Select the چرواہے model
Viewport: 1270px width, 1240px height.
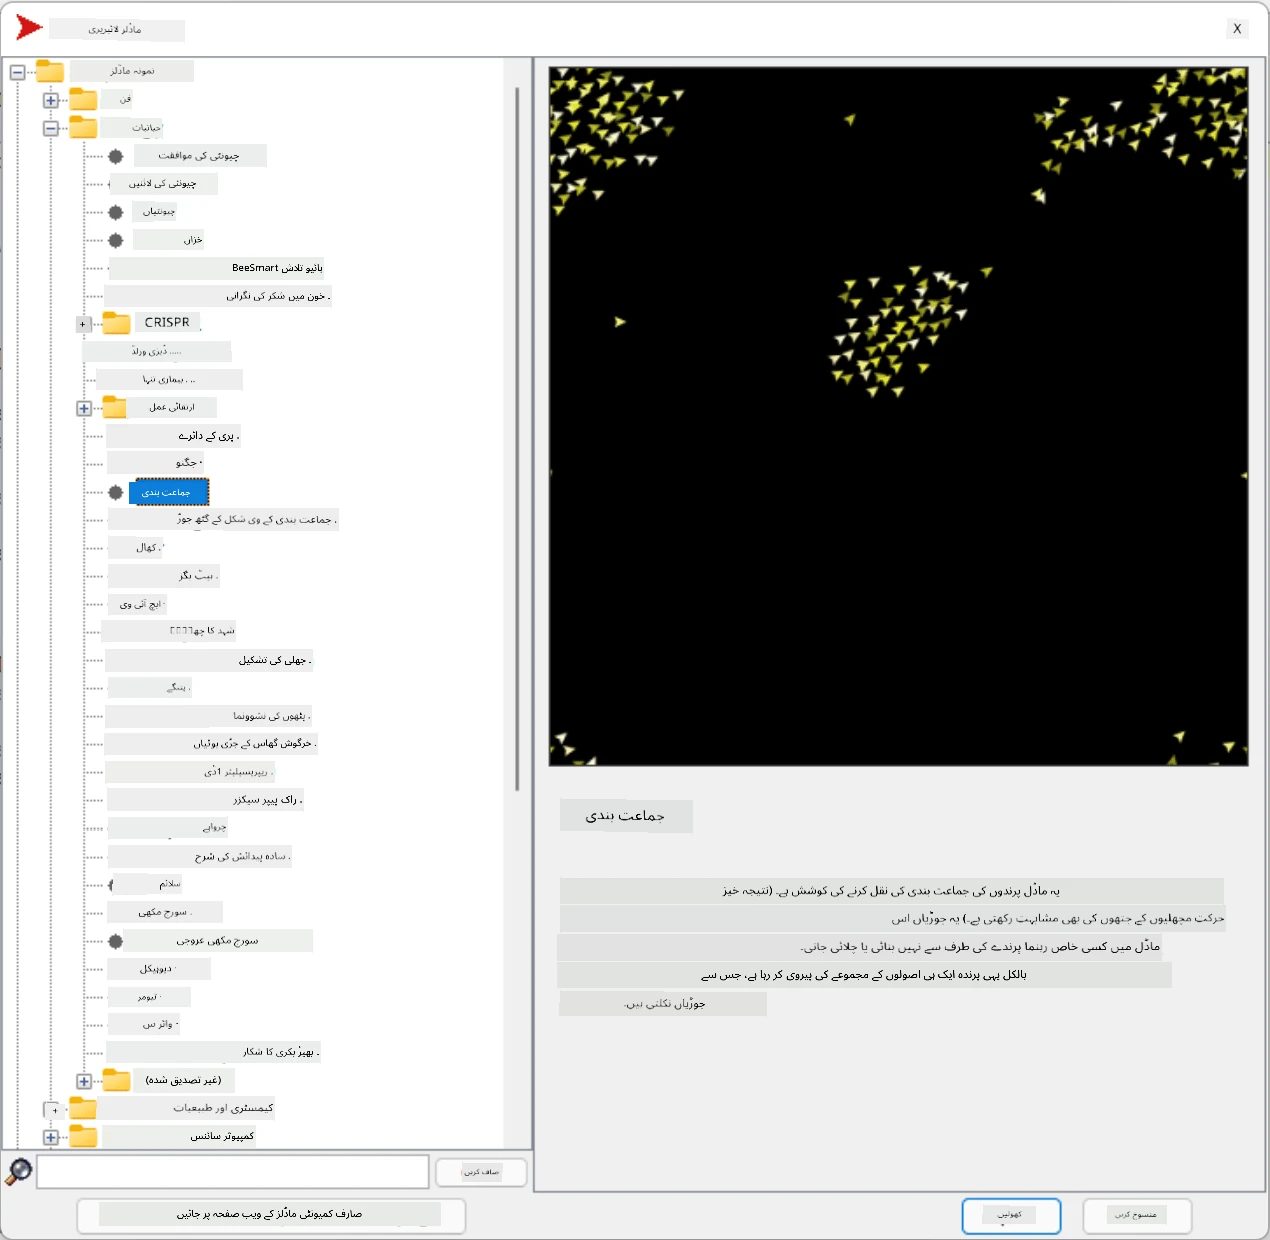pos(169,828)
